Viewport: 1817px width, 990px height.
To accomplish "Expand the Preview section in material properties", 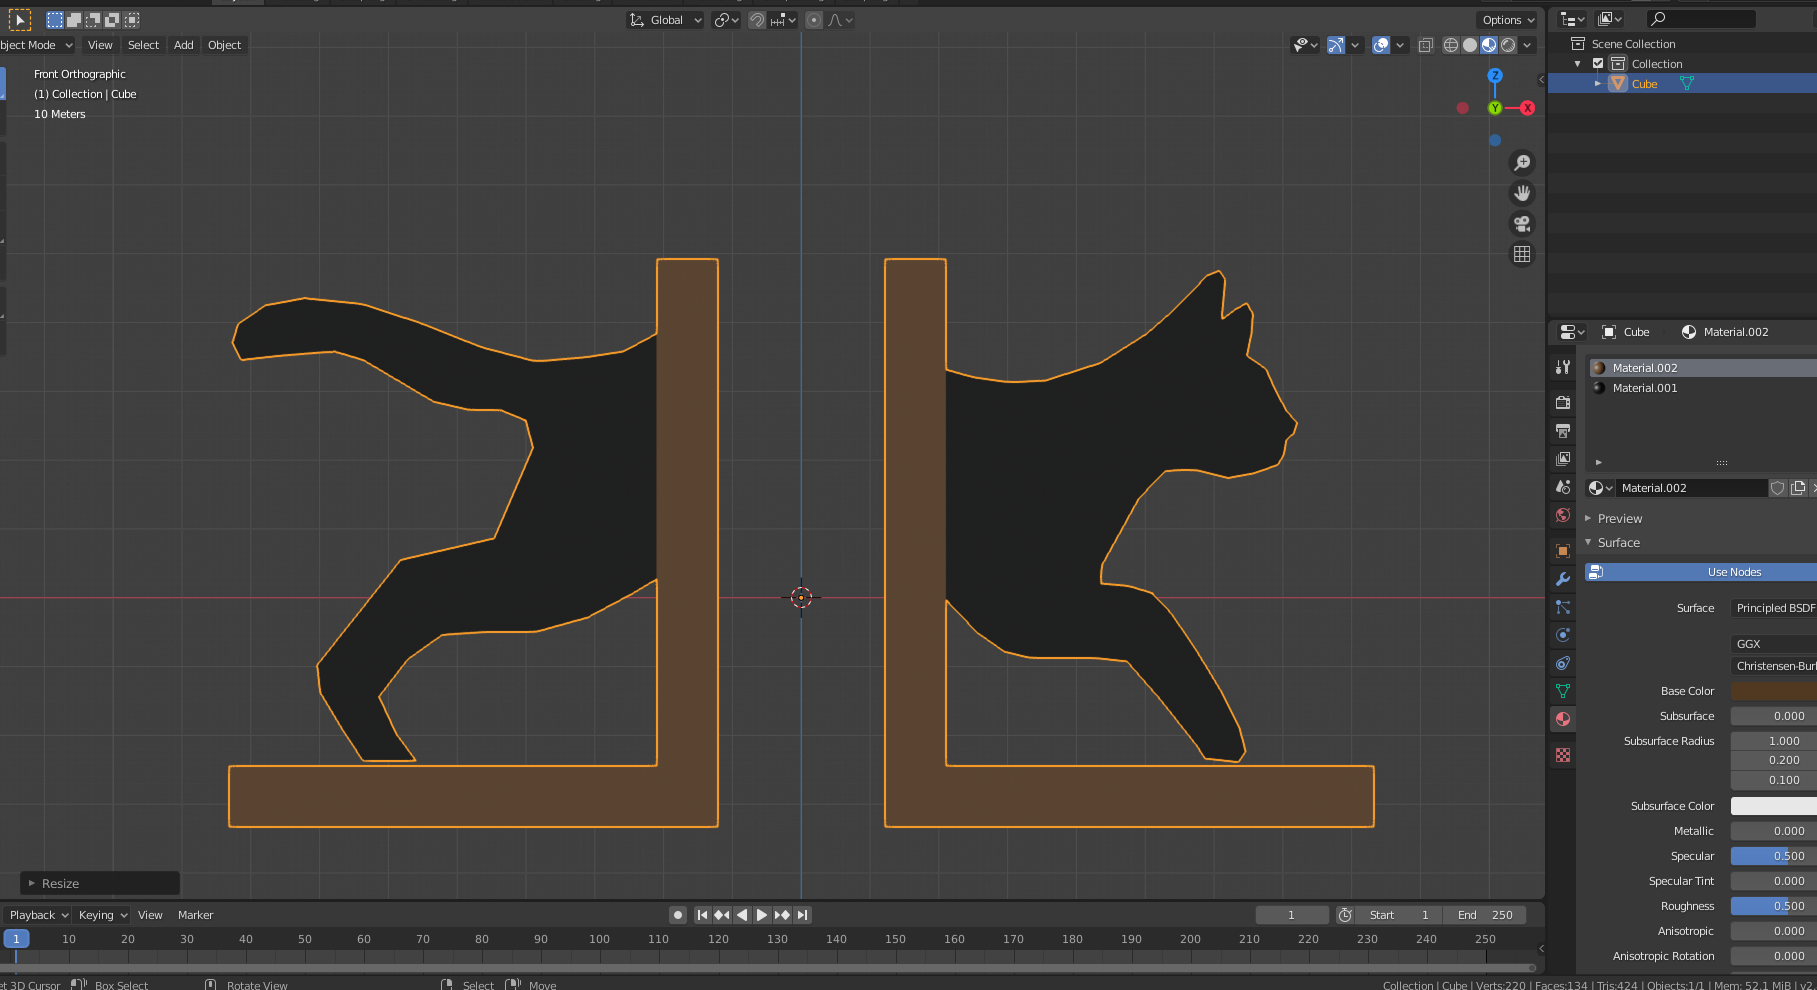I will (1614, 518).
